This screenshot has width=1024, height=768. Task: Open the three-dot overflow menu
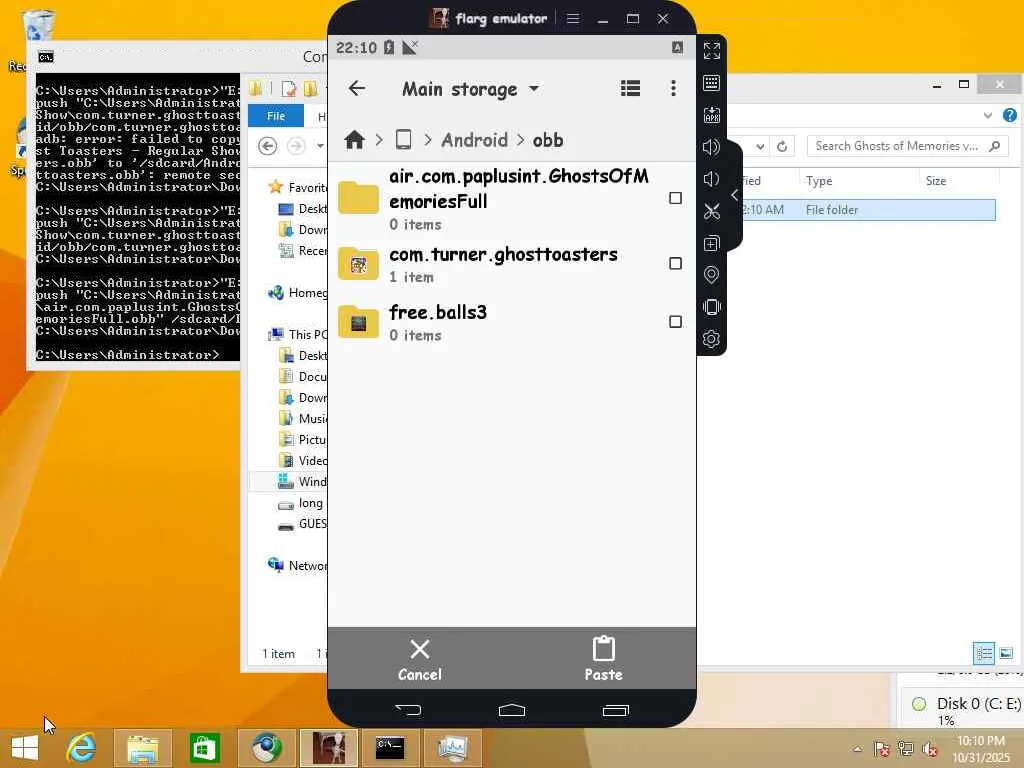(x=673, y=88)
